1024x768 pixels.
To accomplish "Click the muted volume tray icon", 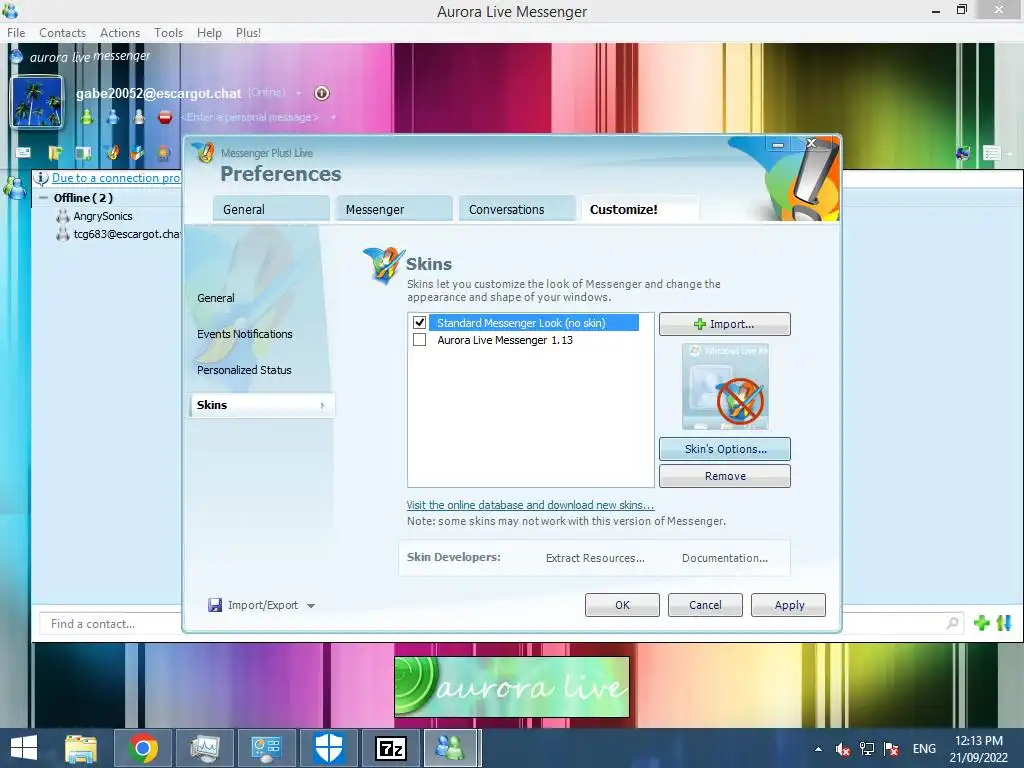I will (842, 749).
